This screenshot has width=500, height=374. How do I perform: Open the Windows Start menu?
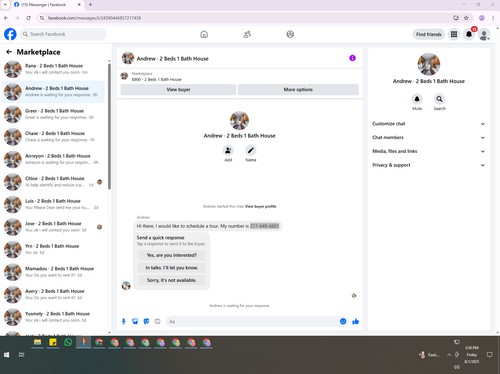click(6, 355)
